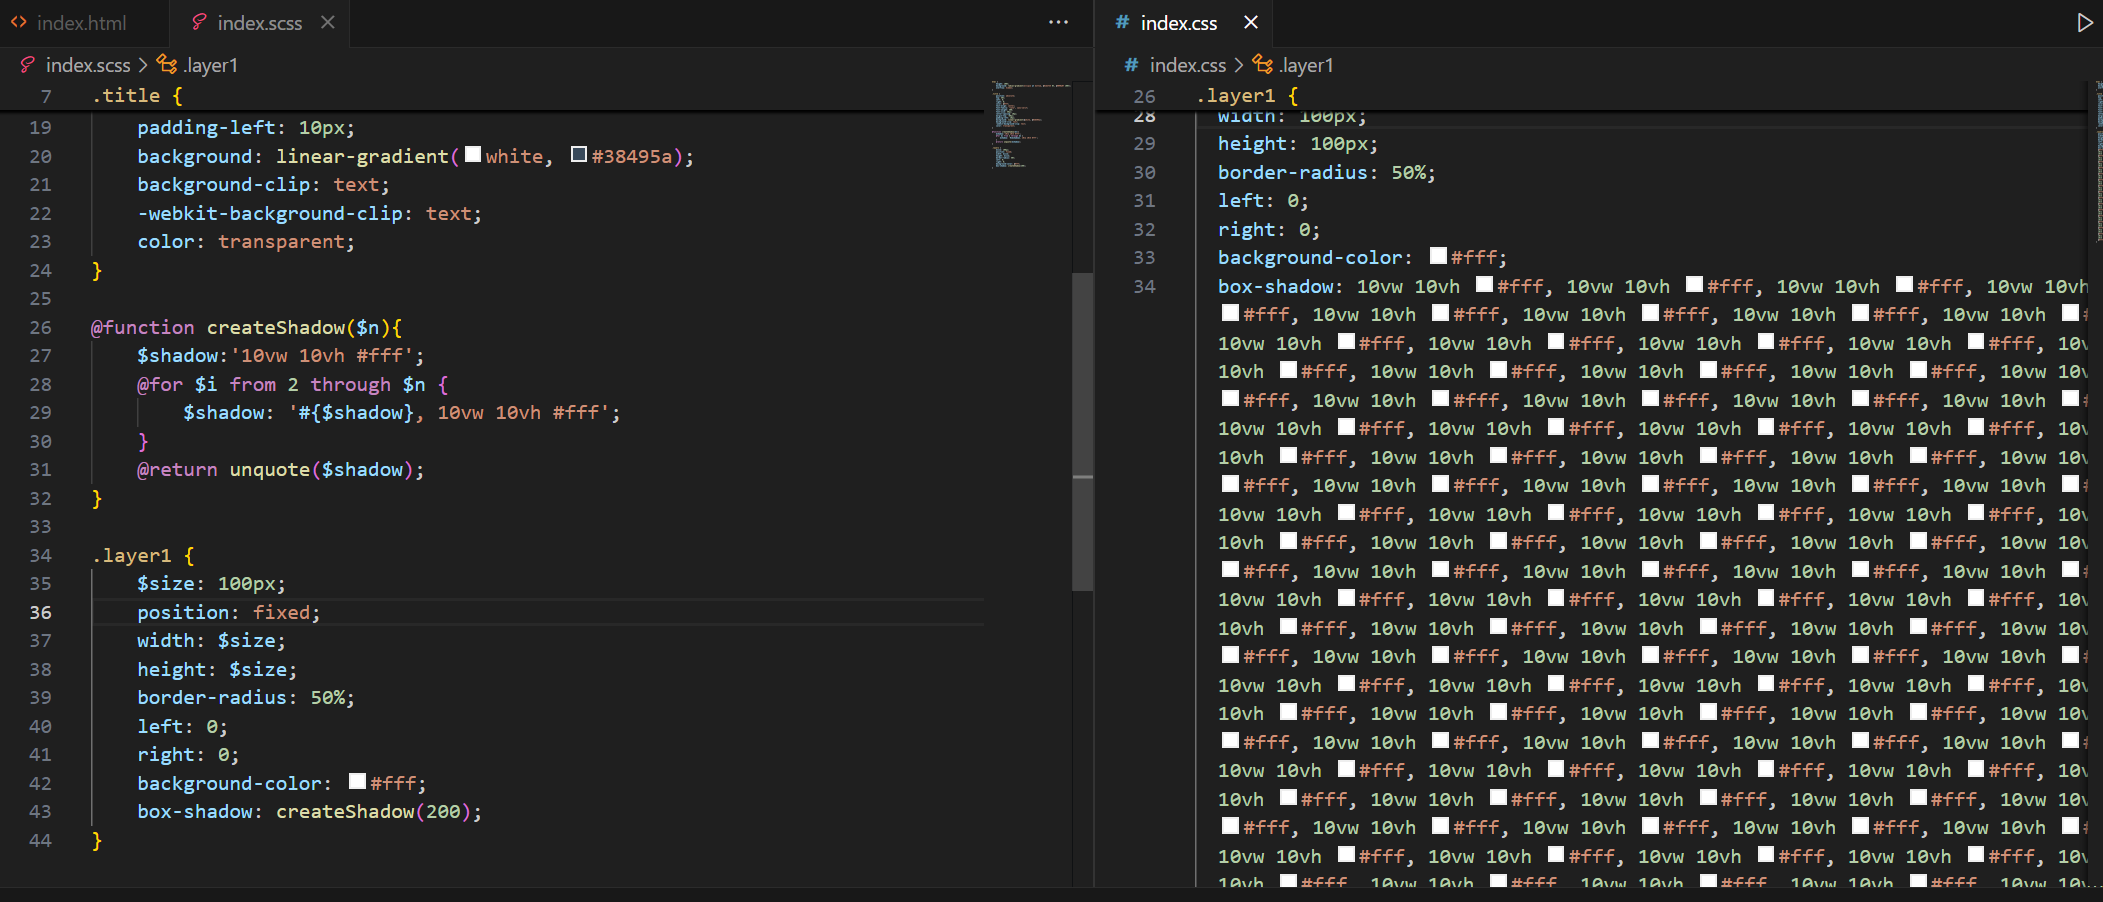Run the file with the play icon
Screen dimensions: 2103x902
(2084, 22)
